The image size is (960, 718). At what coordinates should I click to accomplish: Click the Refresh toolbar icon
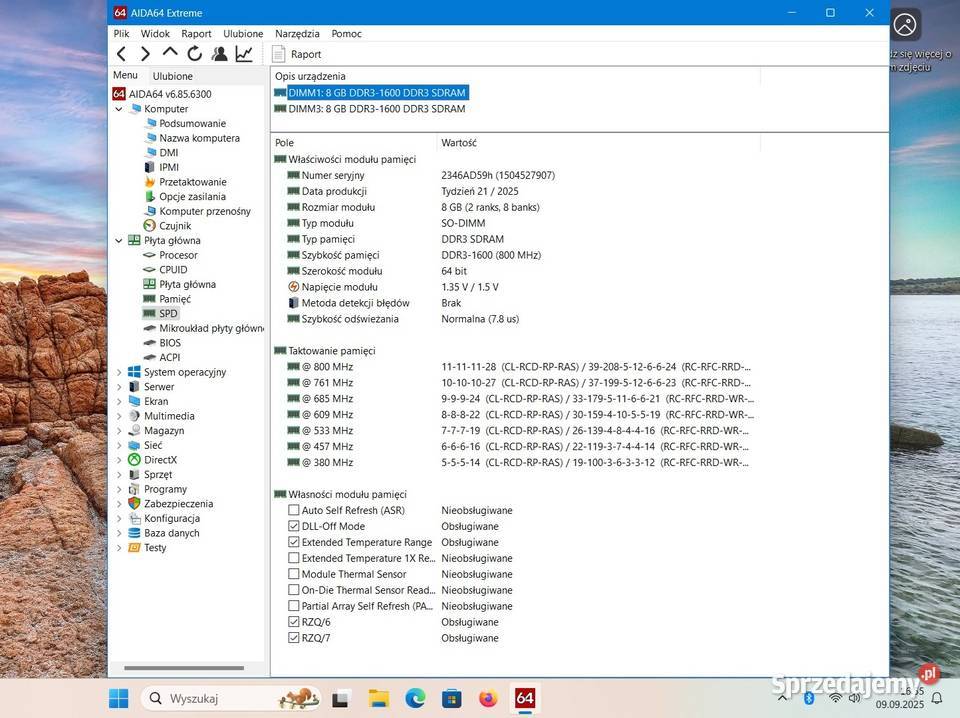[x=195, y=53]
